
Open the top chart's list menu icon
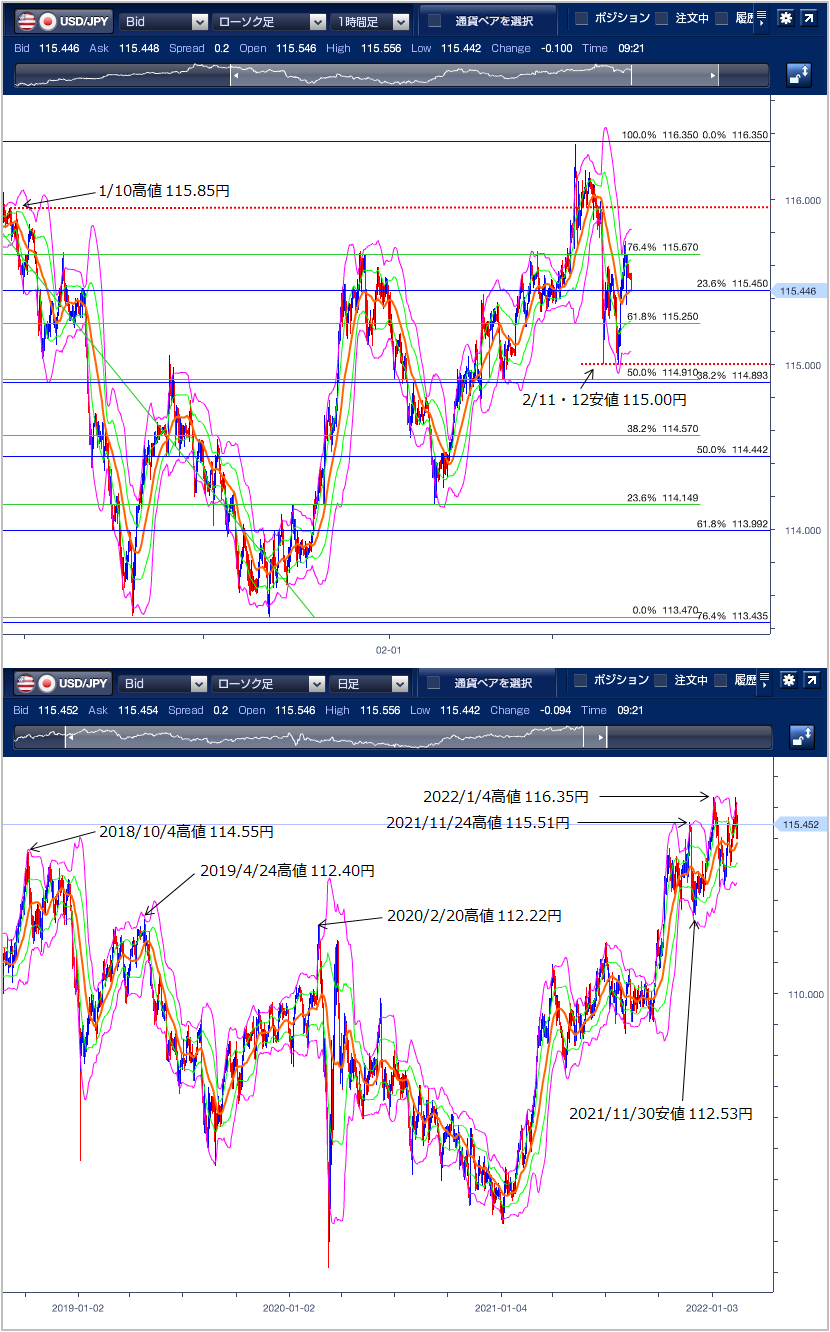(762, 19)
